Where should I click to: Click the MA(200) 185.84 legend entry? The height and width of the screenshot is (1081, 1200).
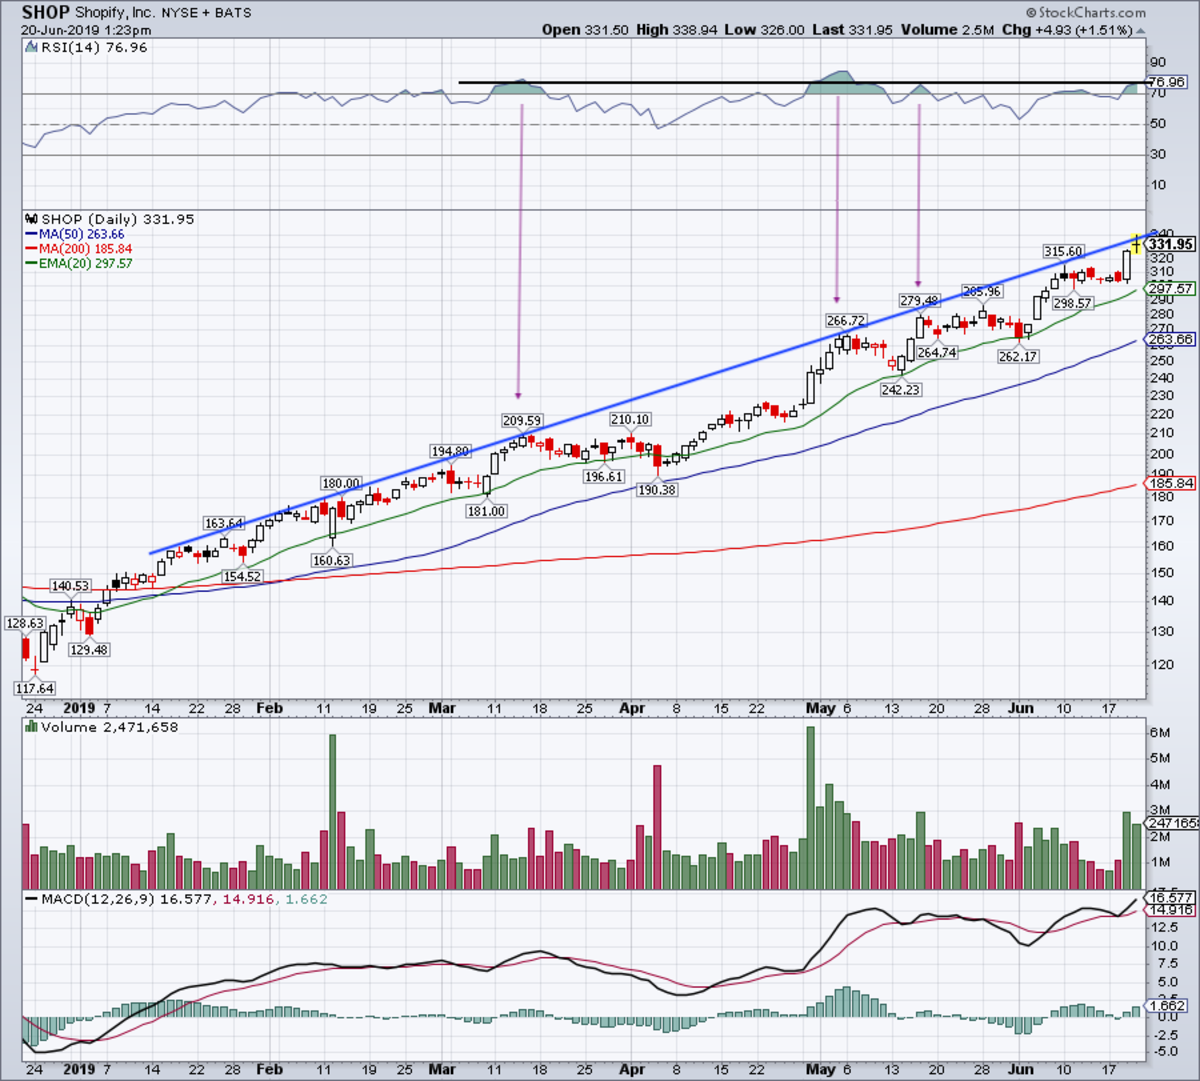pos(78,249)
